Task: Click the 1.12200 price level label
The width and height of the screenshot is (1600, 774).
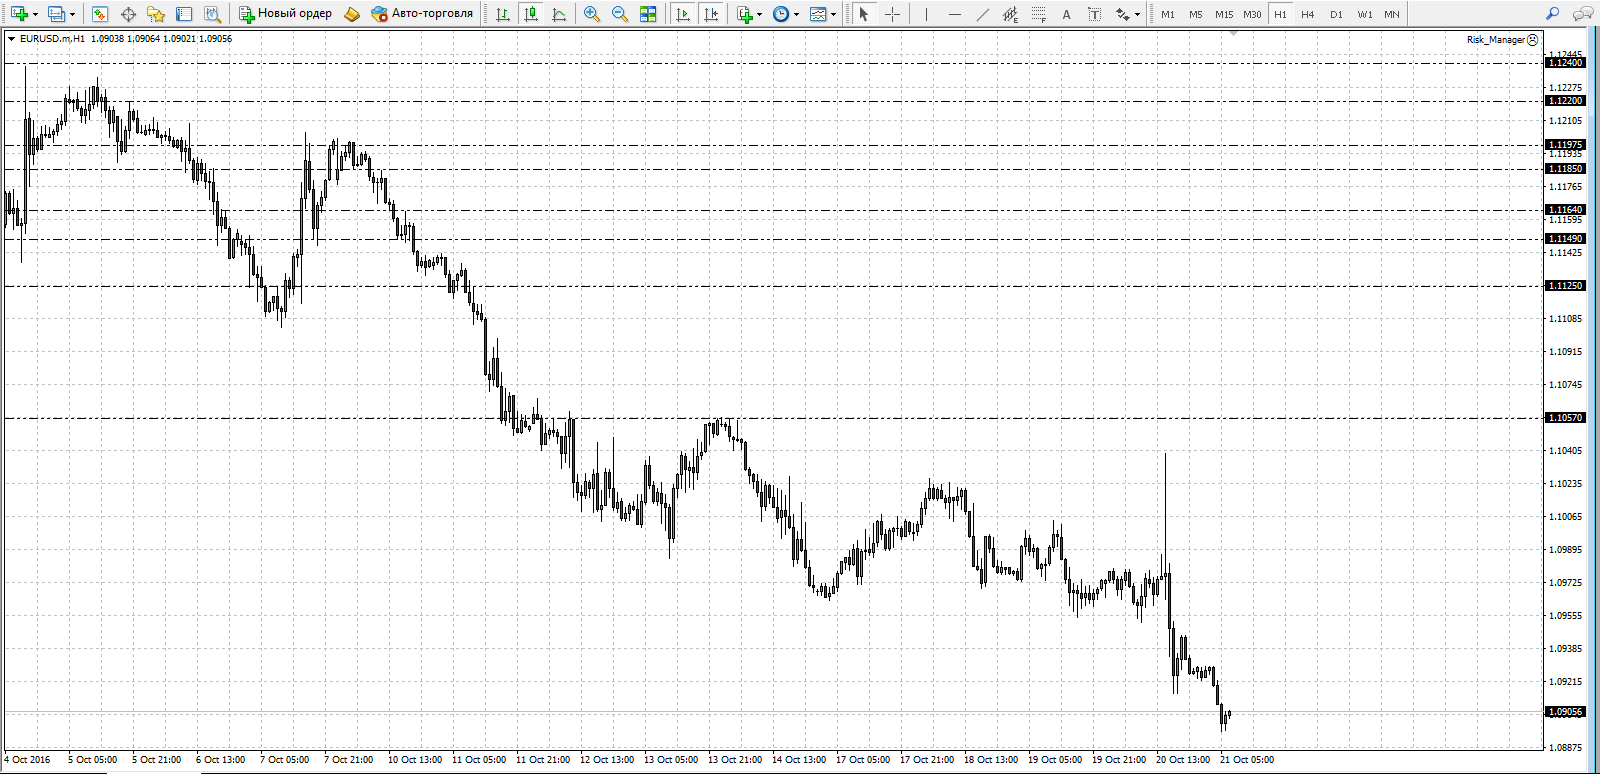Action: (x=1566, y=101)
